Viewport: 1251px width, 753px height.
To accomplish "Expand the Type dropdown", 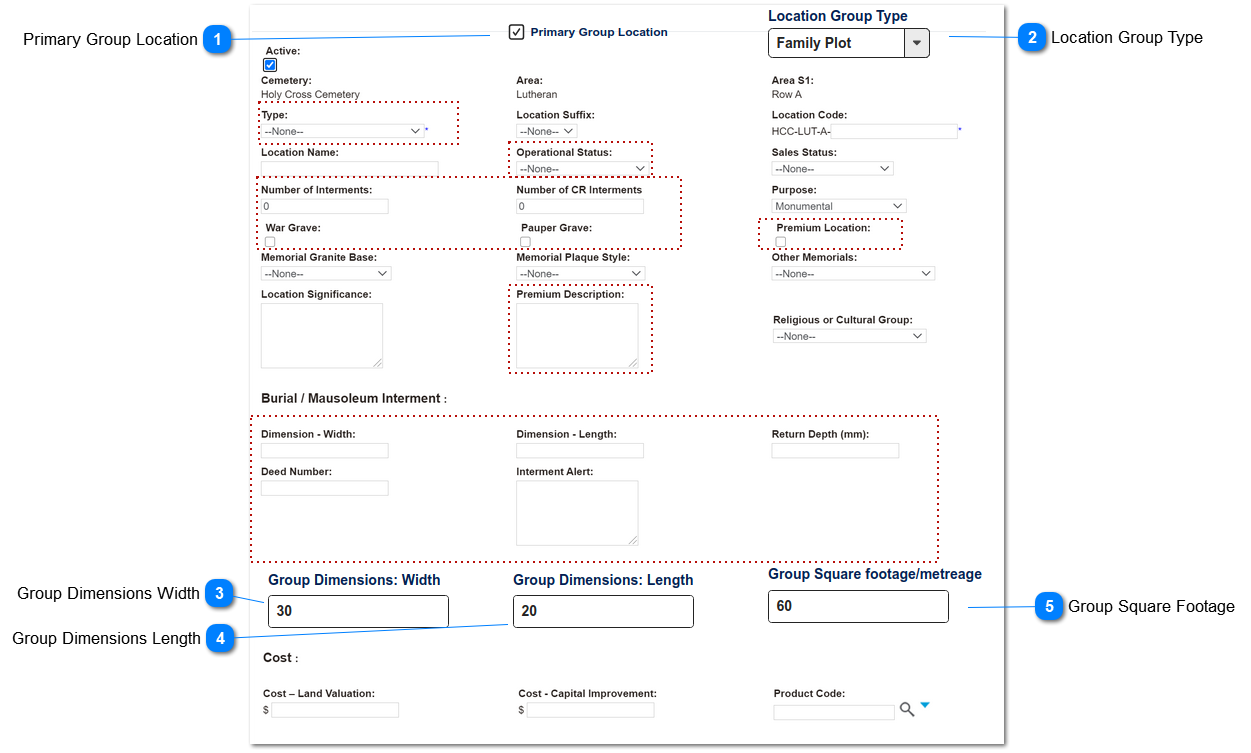I will point(343,131).
